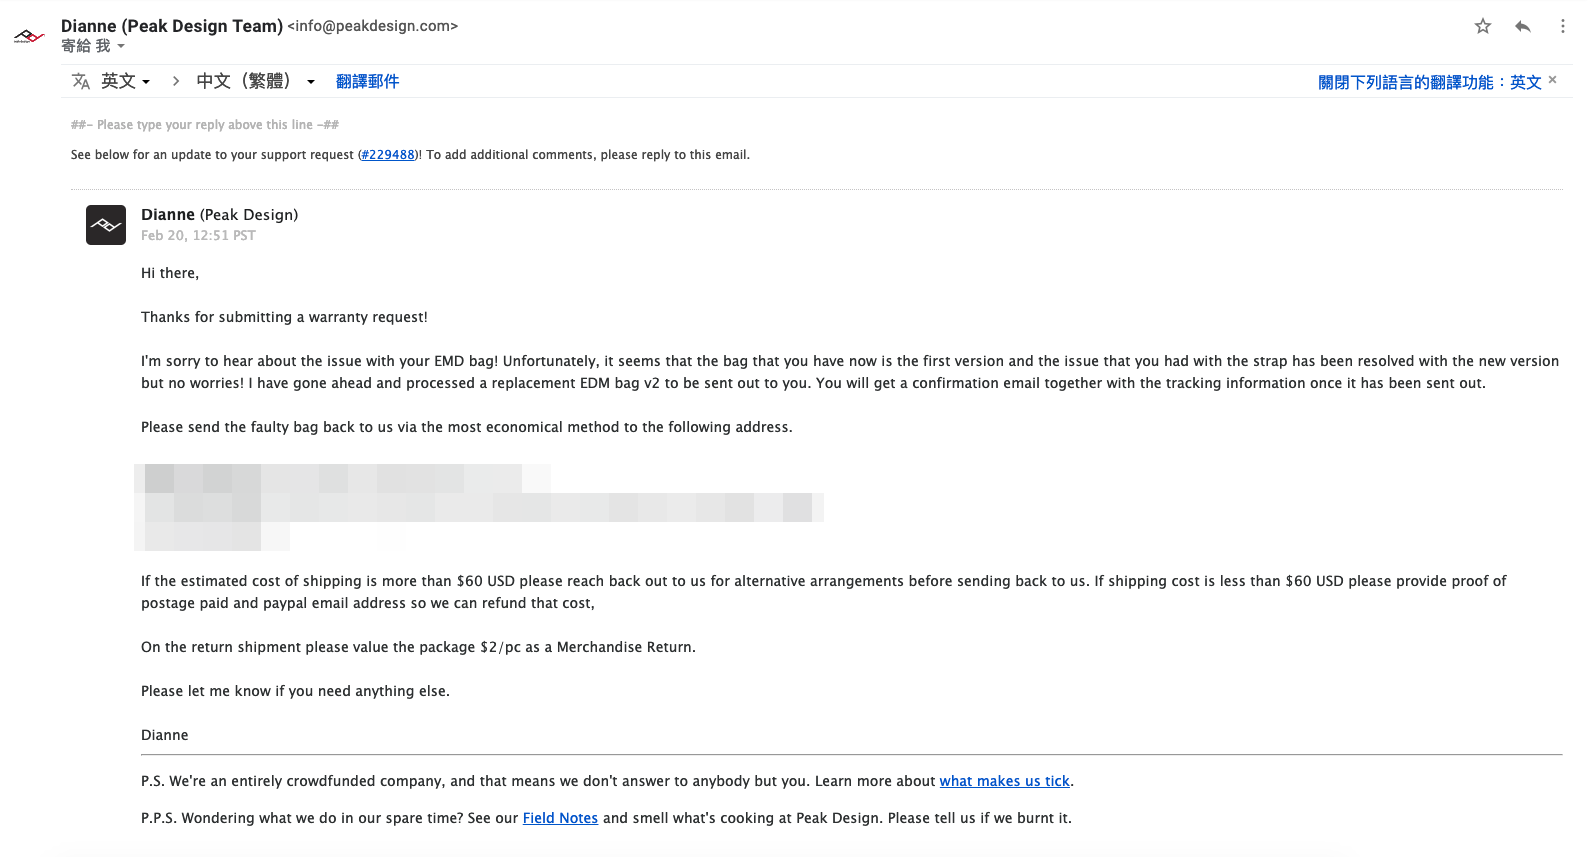Click the info@peakdesign.com sender address
Viewport: 1593px width, 857px height.
372,26
